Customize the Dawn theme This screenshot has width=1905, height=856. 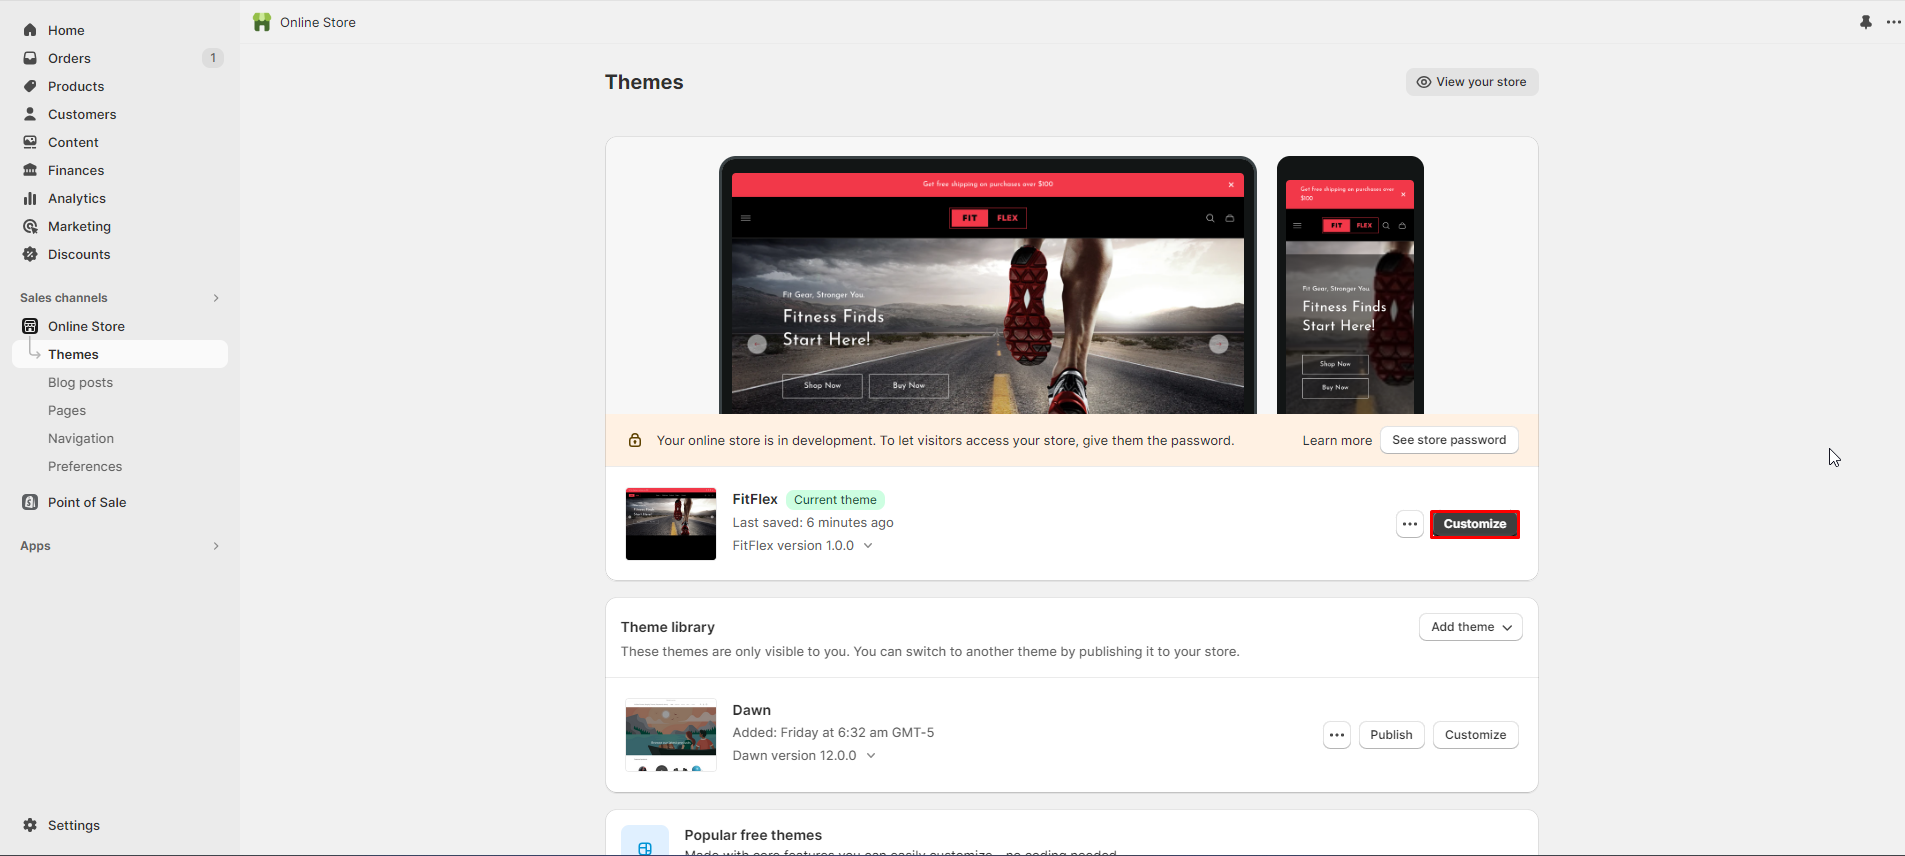(x=1475, y=735)
